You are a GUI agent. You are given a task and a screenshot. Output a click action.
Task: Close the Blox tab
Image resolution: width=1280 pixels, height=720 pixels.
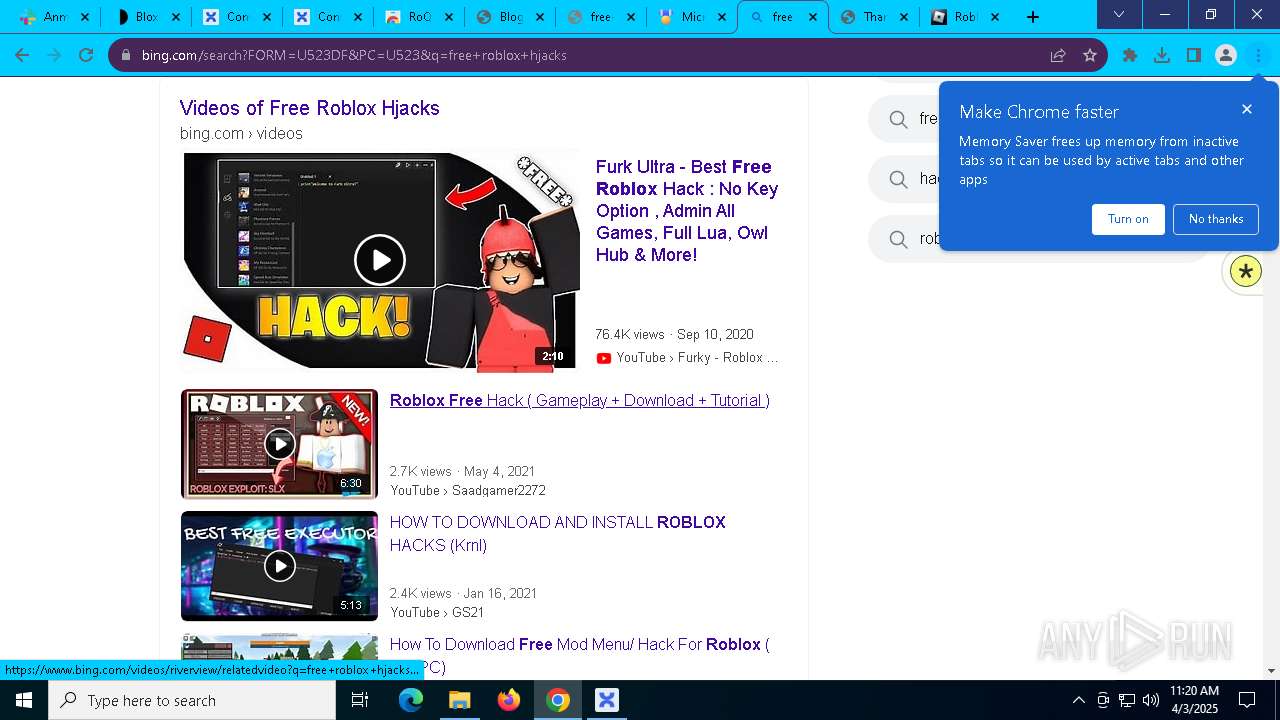[176, 17]
